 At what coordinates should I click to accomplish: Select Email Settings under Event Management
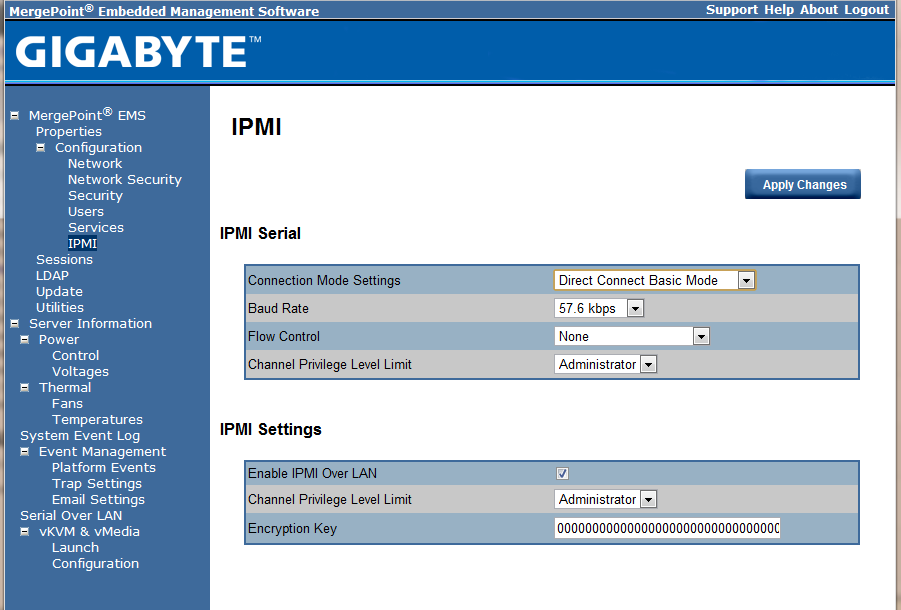click(98, 500)
